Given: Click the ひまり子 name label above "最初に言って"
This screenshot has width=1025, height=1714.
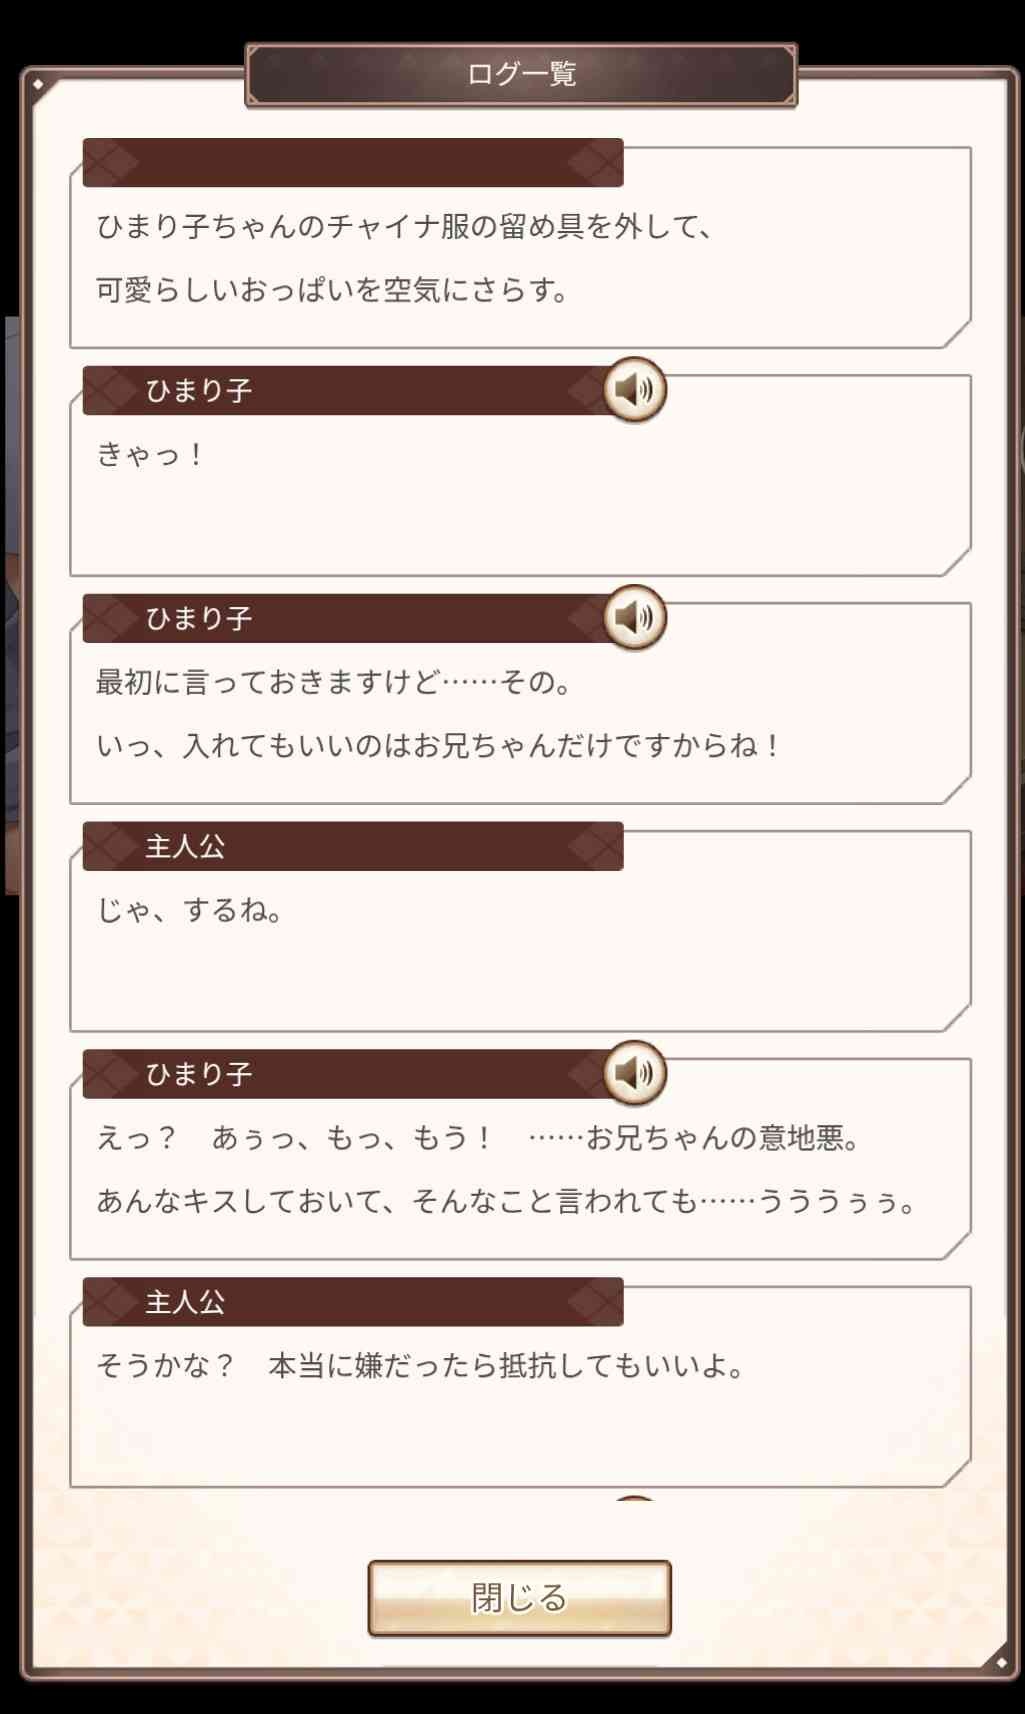Looking at the screenshot, I should pos(199,618).
